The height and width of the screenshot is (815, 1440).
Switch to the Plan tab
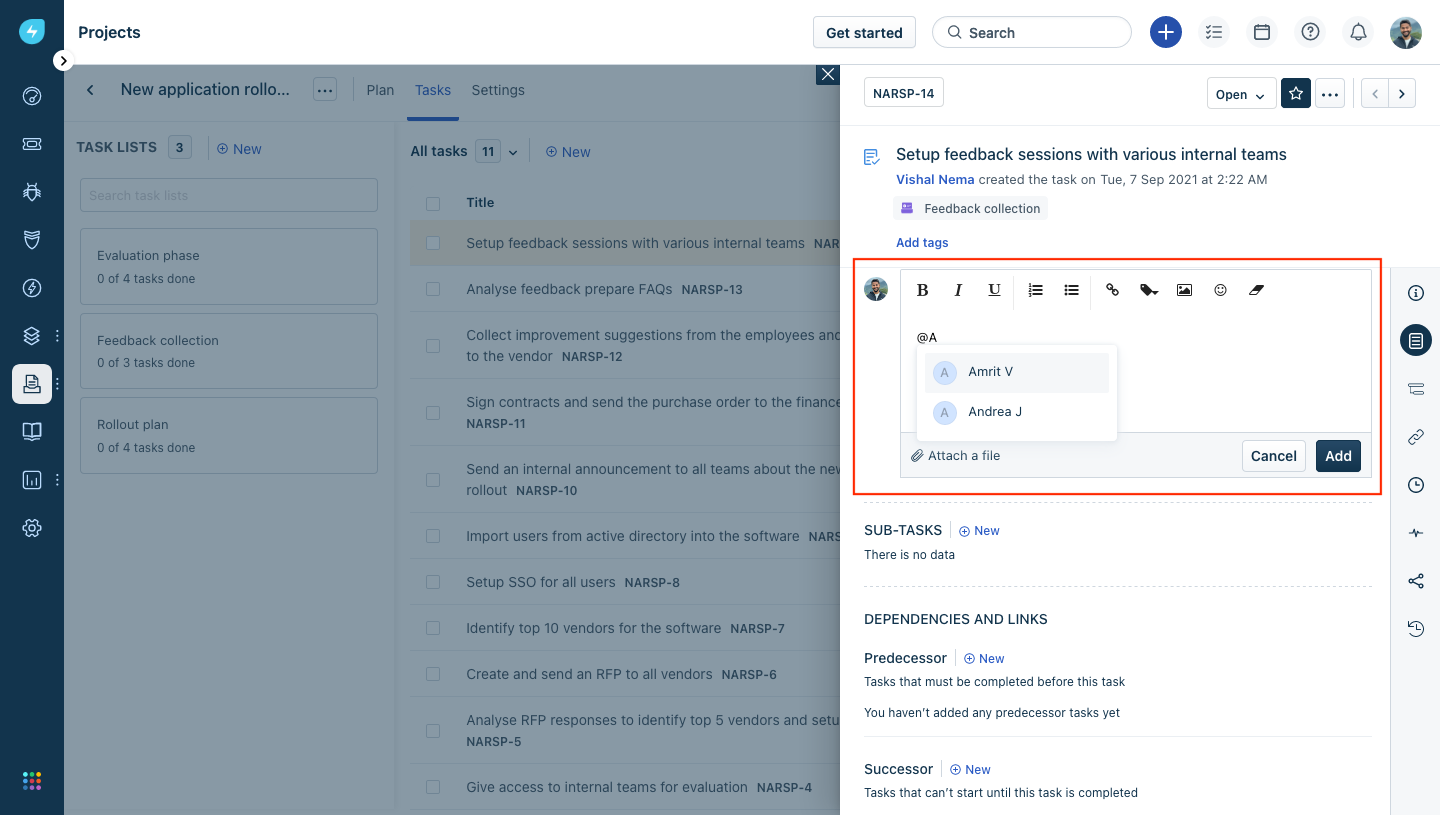[x=380, y=90]
